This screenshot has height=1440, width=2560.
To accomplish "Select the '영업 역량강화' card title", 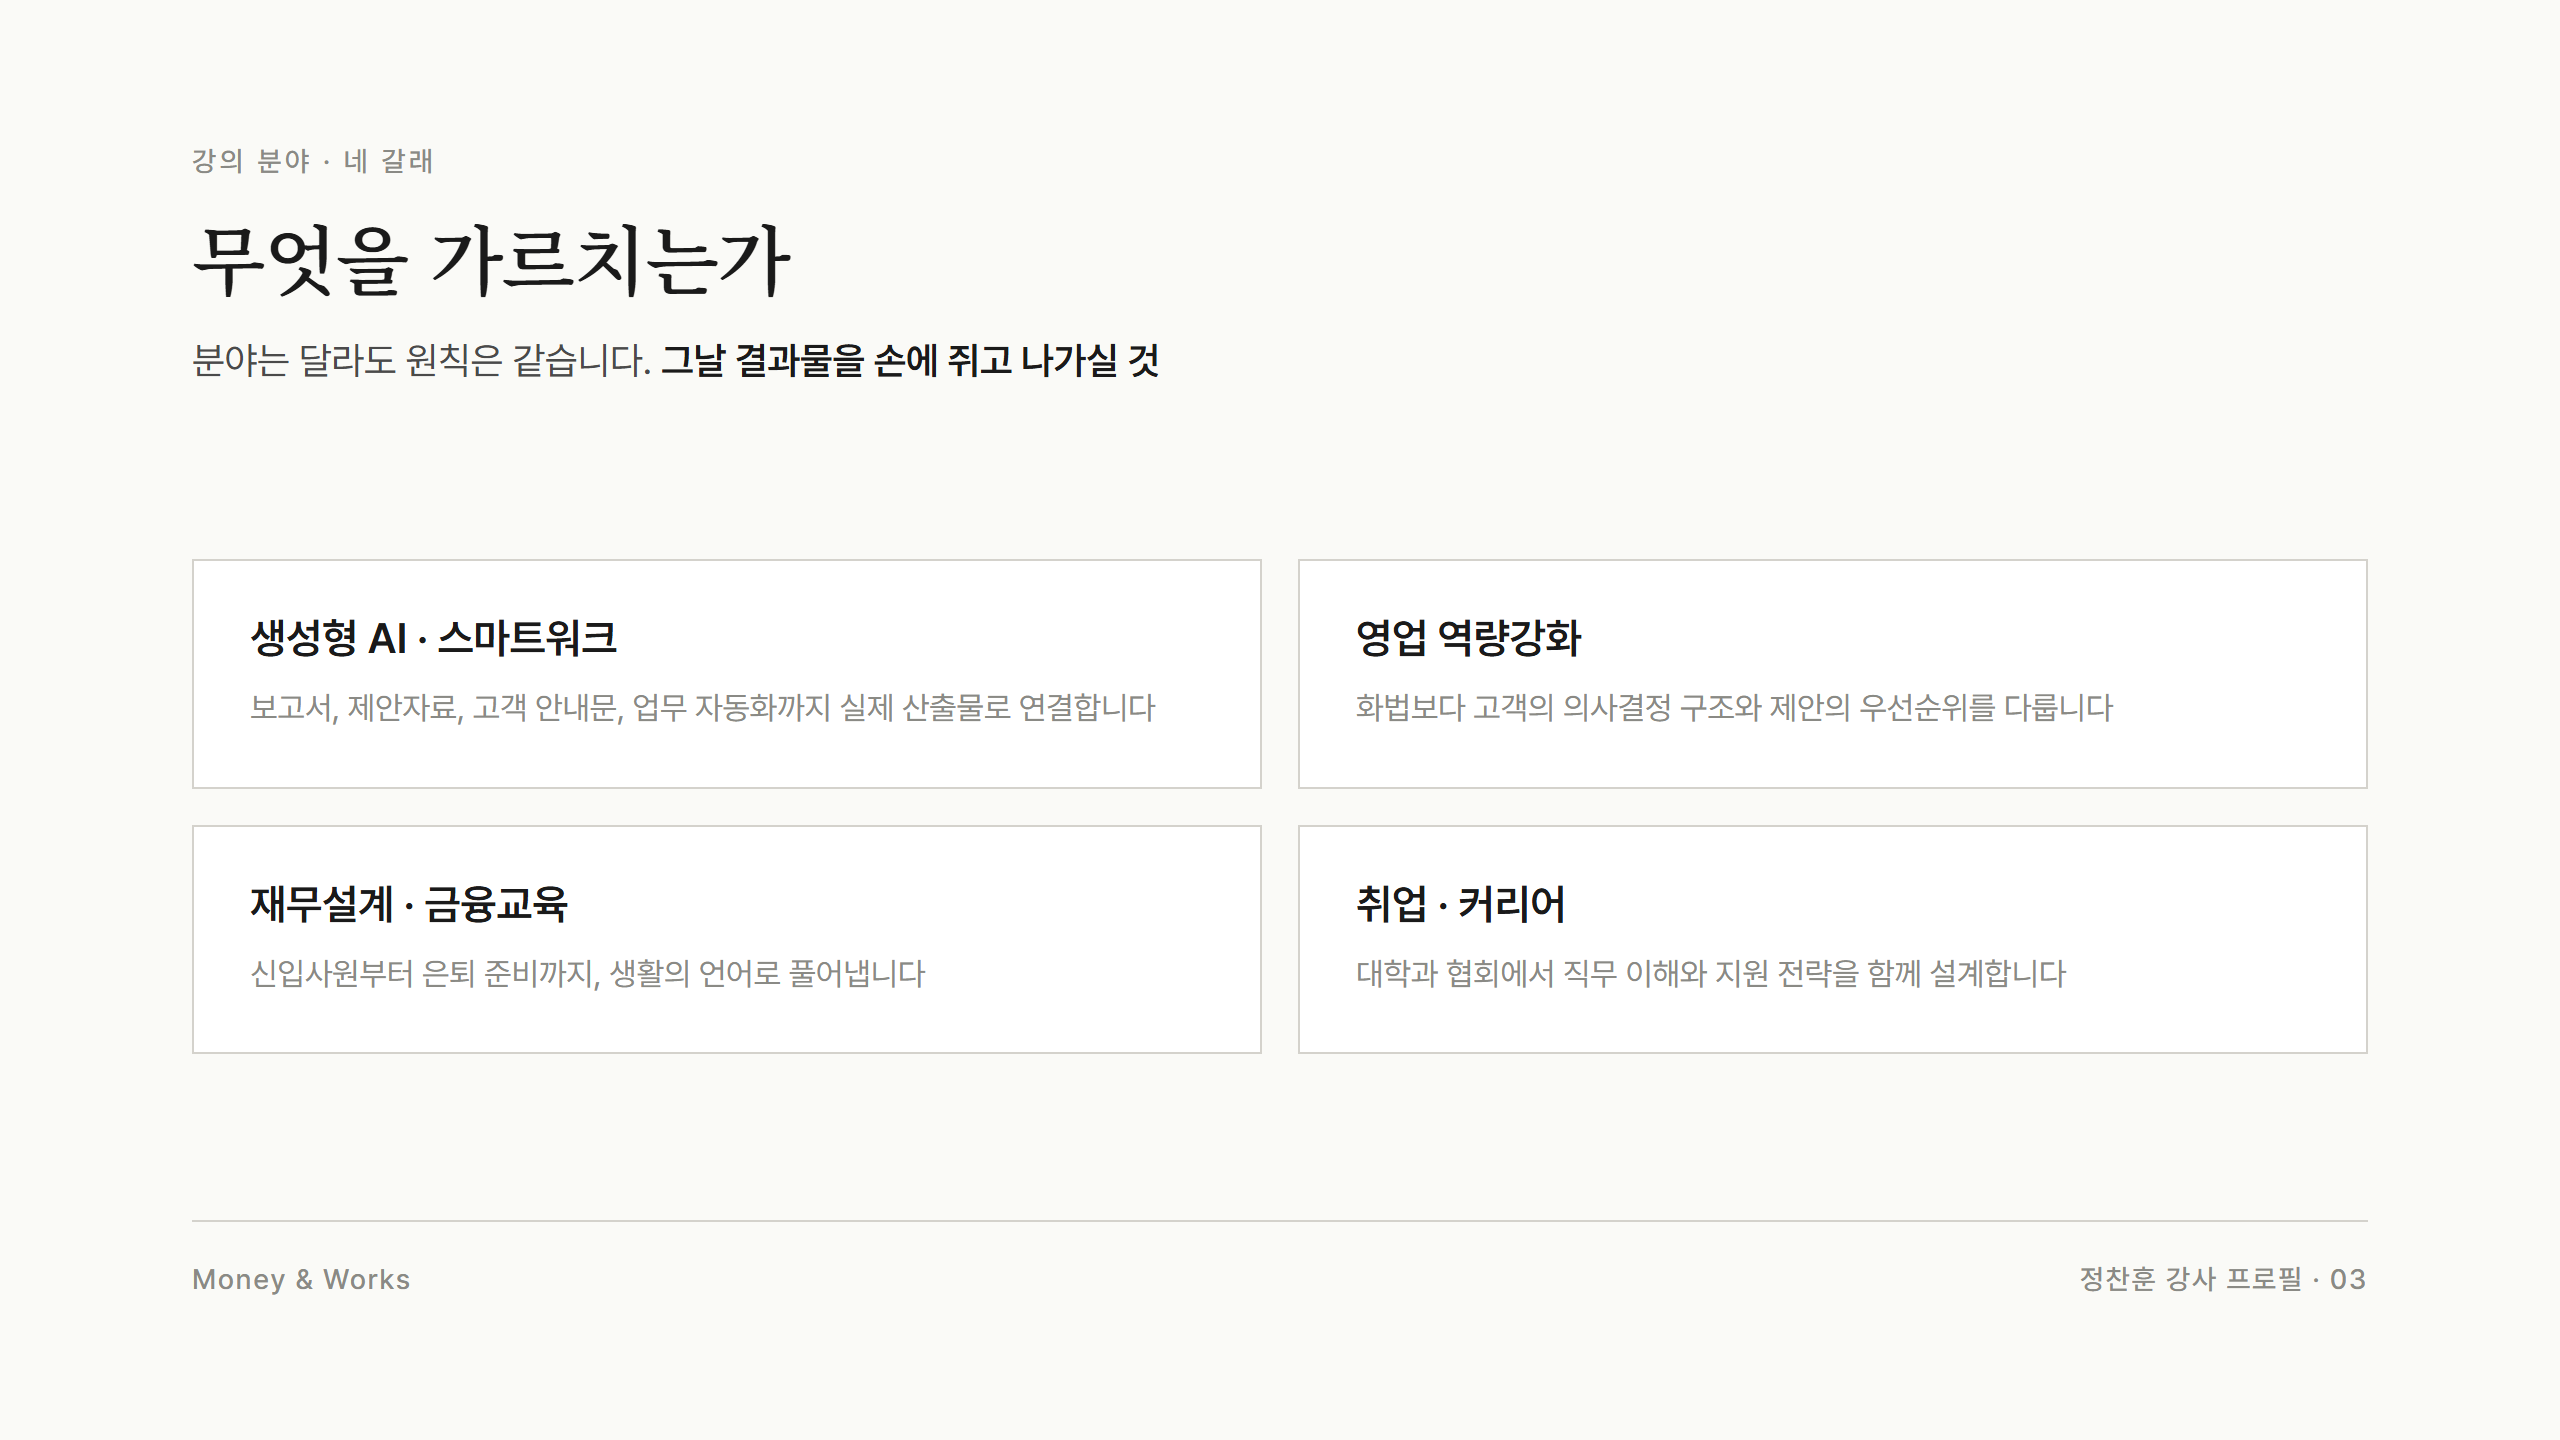I will [x=1468, y=638].
